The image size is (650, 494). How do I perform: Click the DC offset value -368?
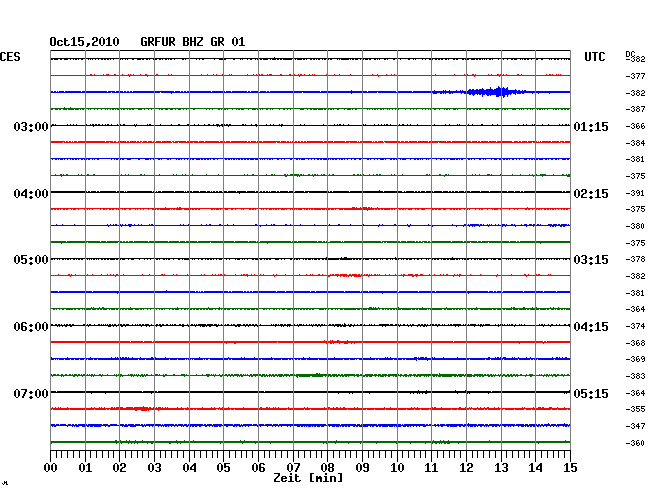635,343
